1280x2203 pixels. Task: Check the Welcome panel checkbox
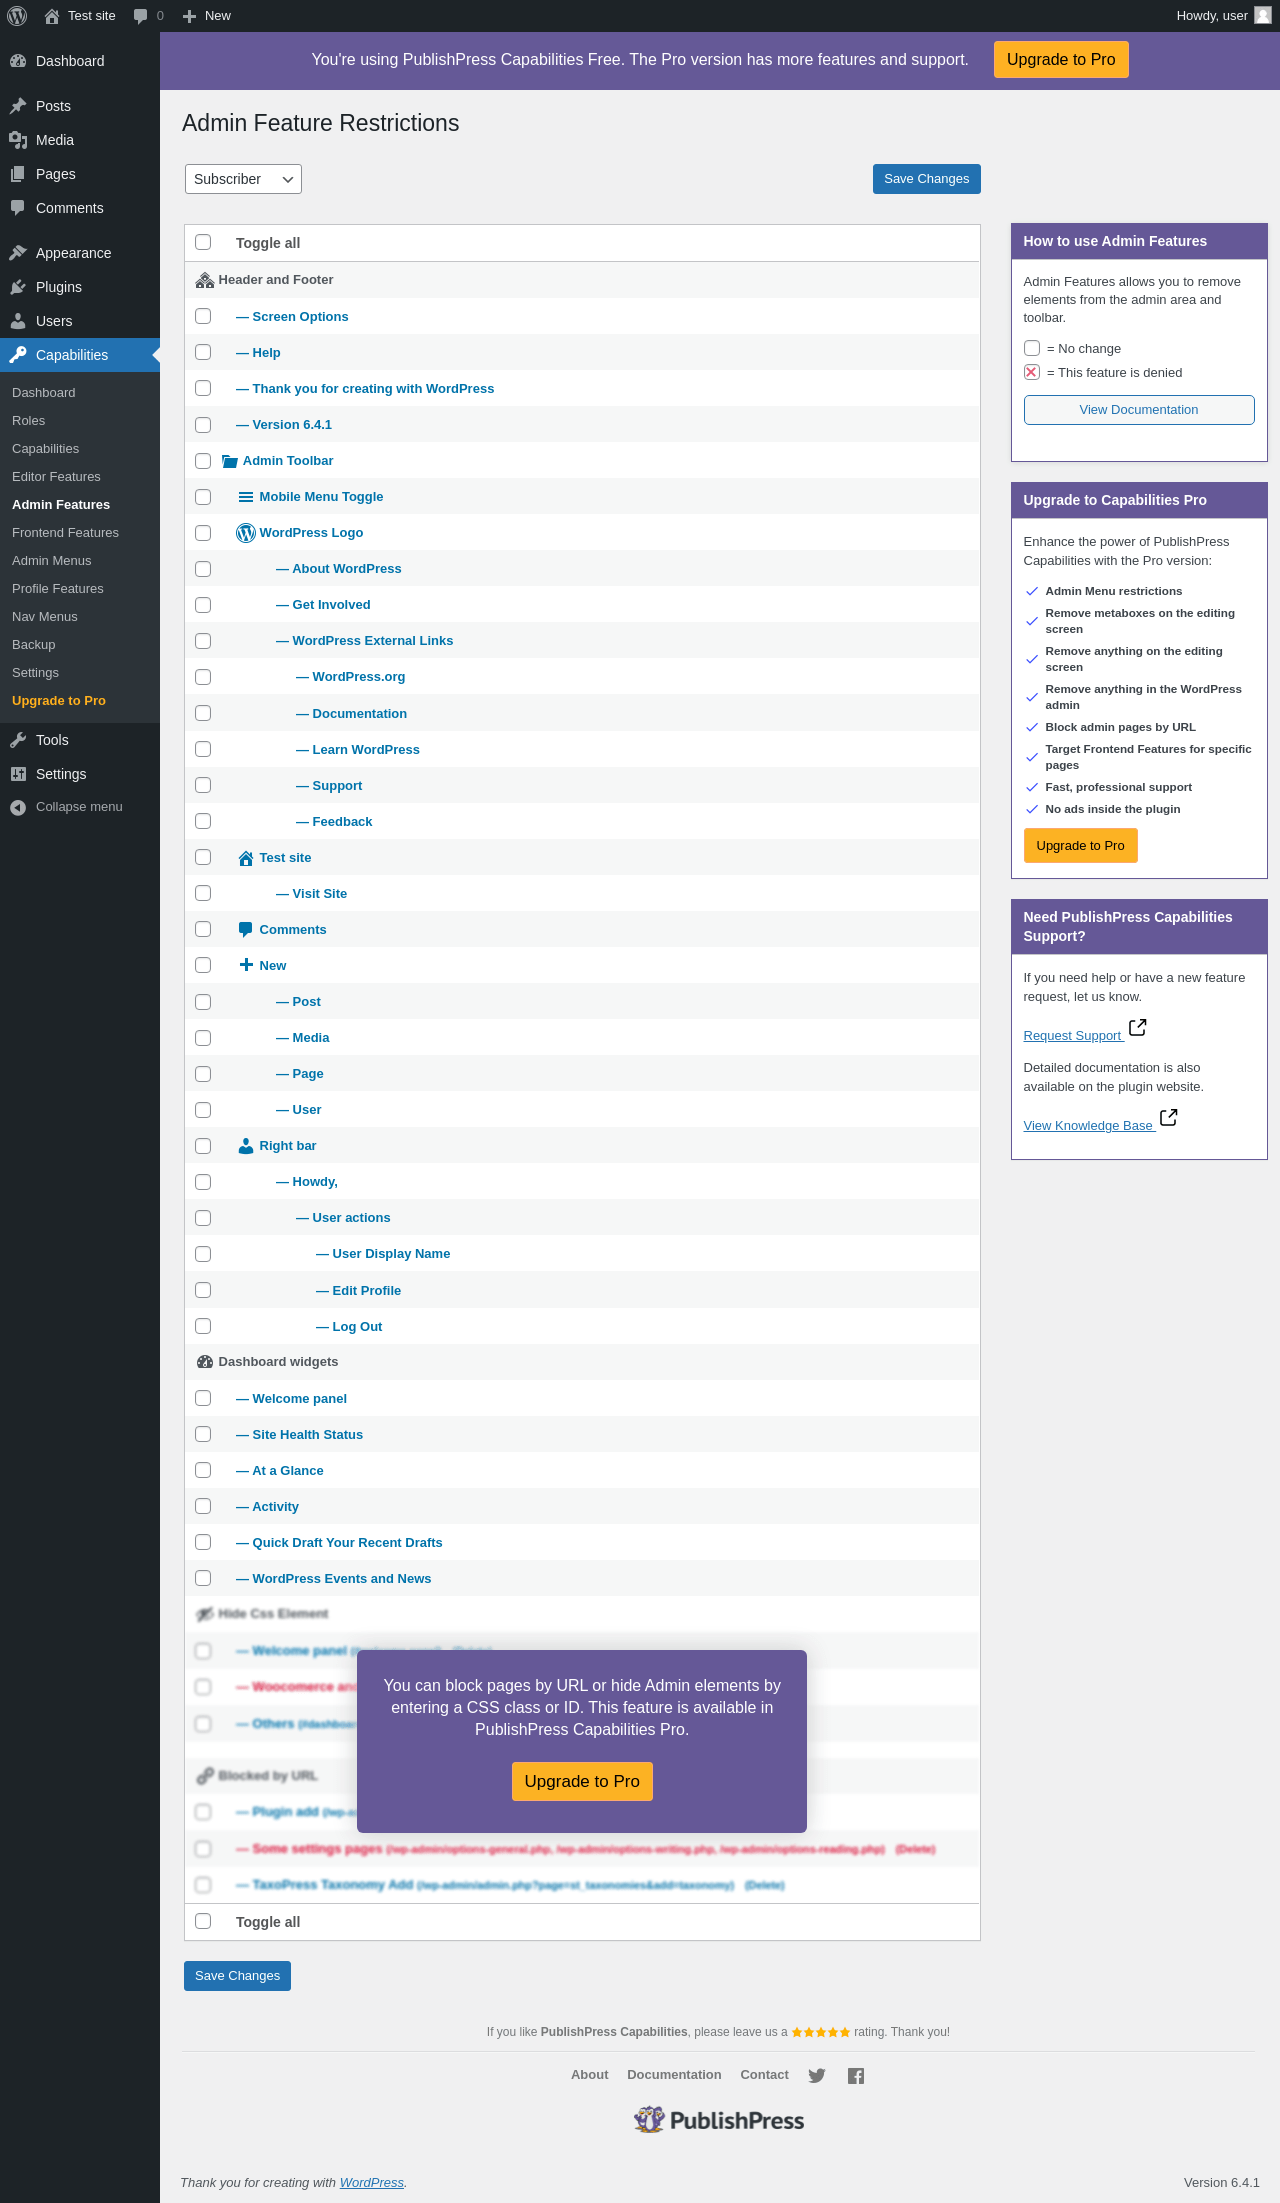point(203,1398)
